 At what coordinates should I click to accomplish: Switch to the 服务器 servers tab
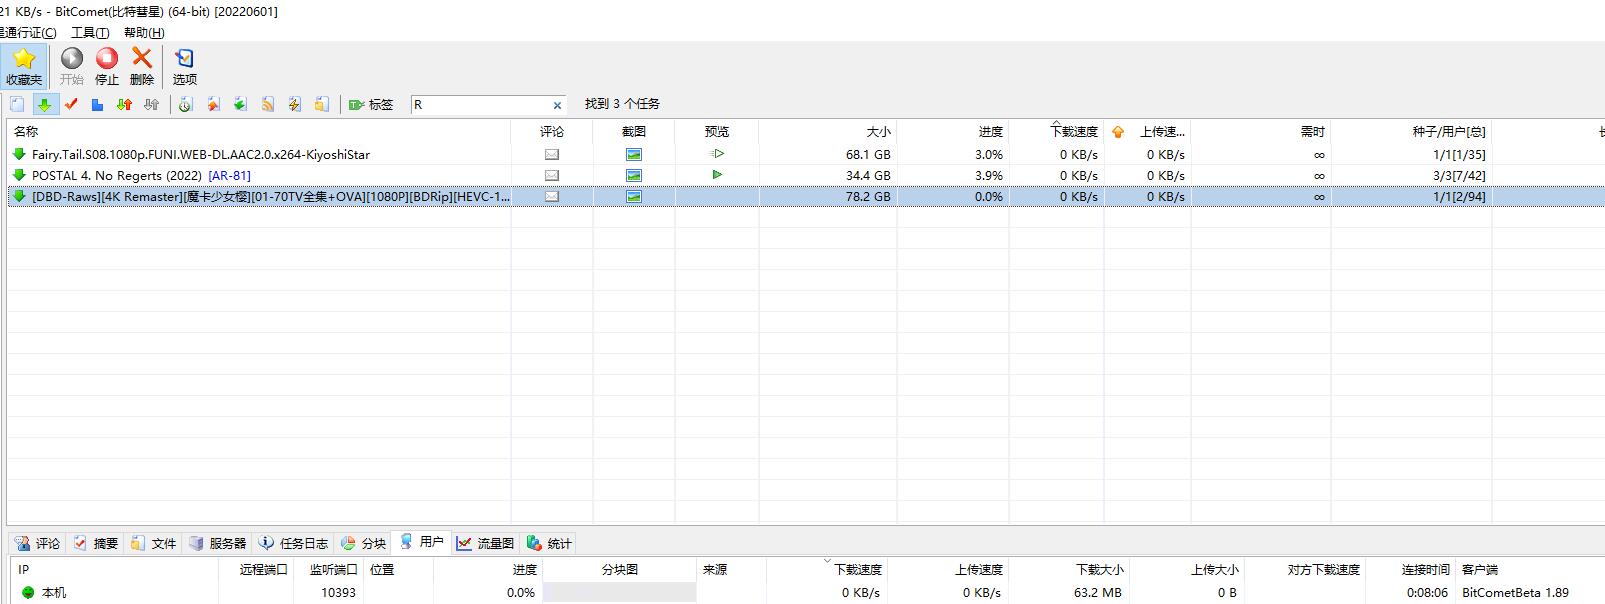[217, 543]
